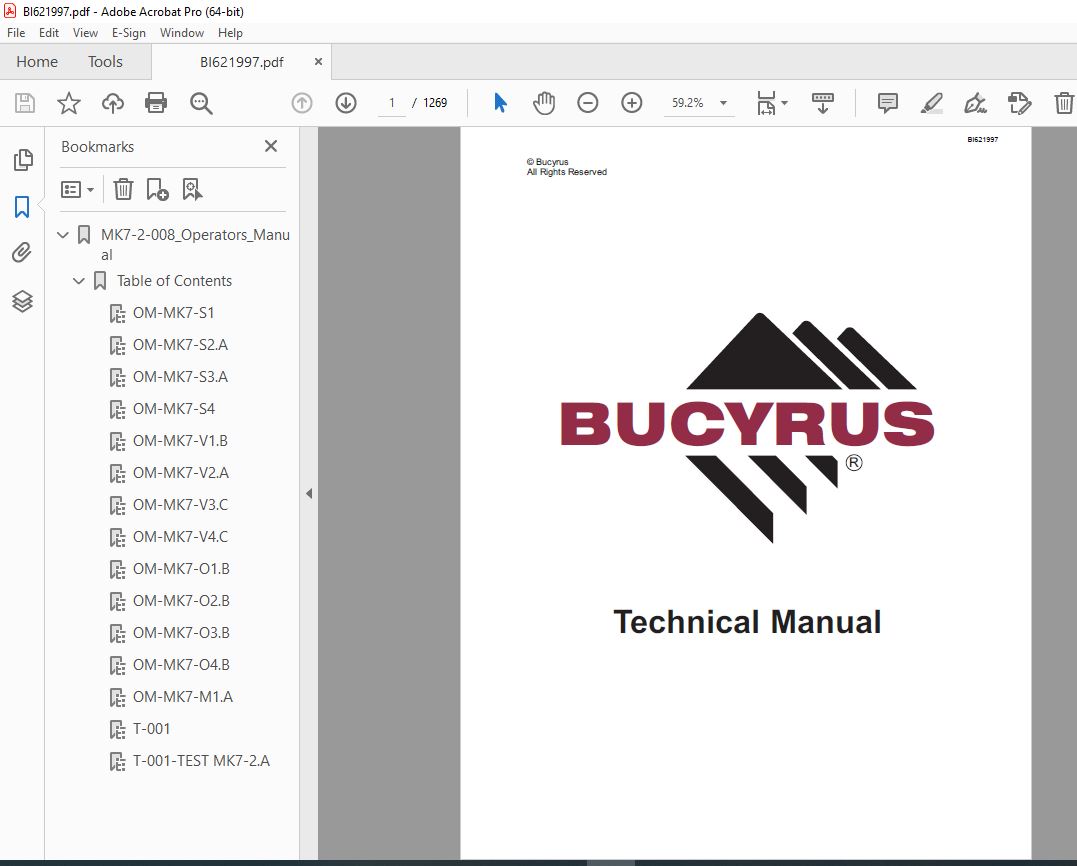This screenshot has width=1077, height=866.
Task: Collapse navigation pane with divider arrow
Action: point(309,493)
